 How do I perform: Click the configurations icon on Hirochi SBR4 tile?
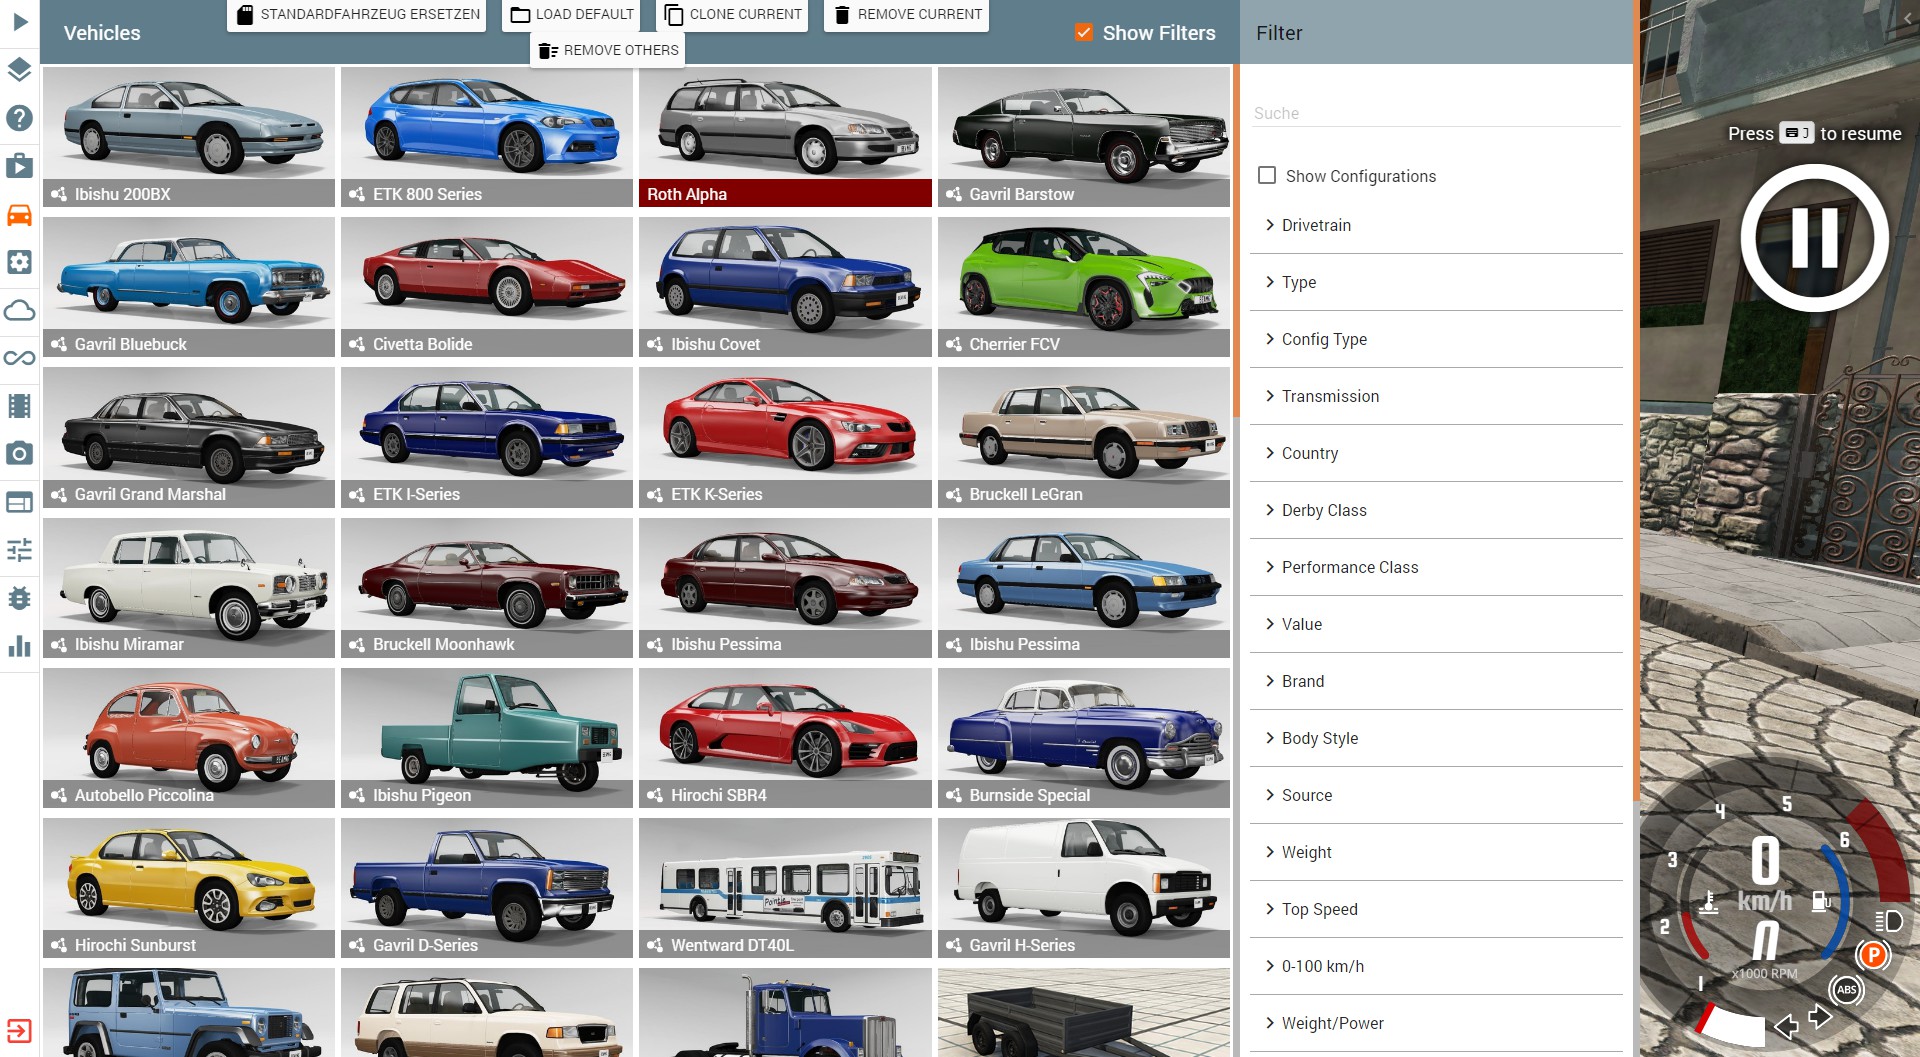[x=655, y=795]
